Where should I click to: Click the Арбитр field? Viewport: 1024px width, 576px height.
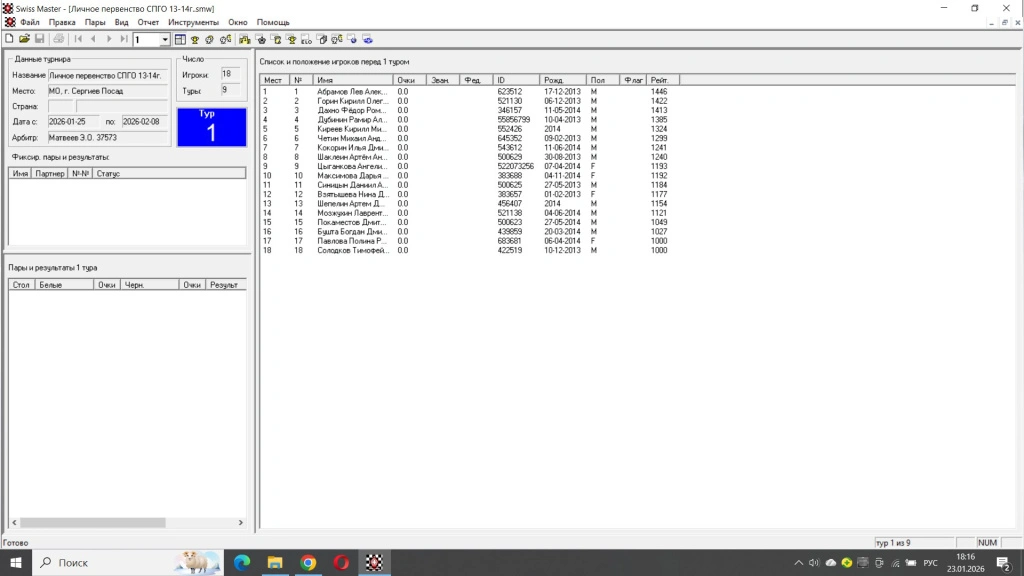pyautogui.click(x=108, y=137)
